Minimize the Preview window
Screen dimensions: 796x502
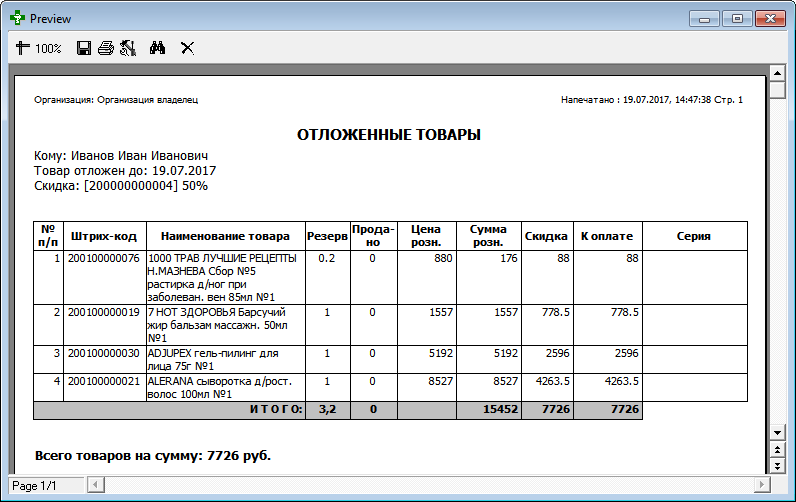[x=705, y=19]
